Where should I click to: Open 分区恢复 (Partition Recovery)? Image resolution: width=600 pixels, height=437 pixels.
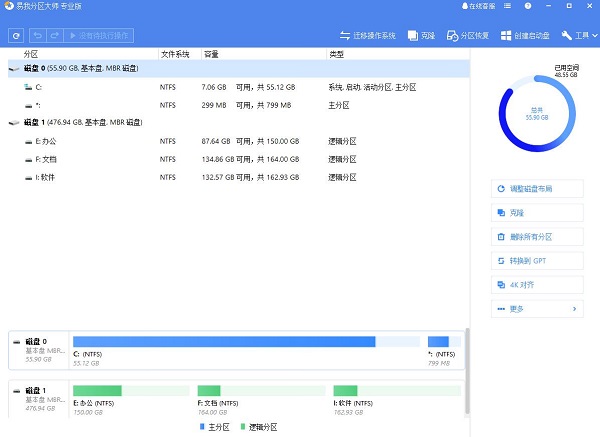[x=468, y=36]
